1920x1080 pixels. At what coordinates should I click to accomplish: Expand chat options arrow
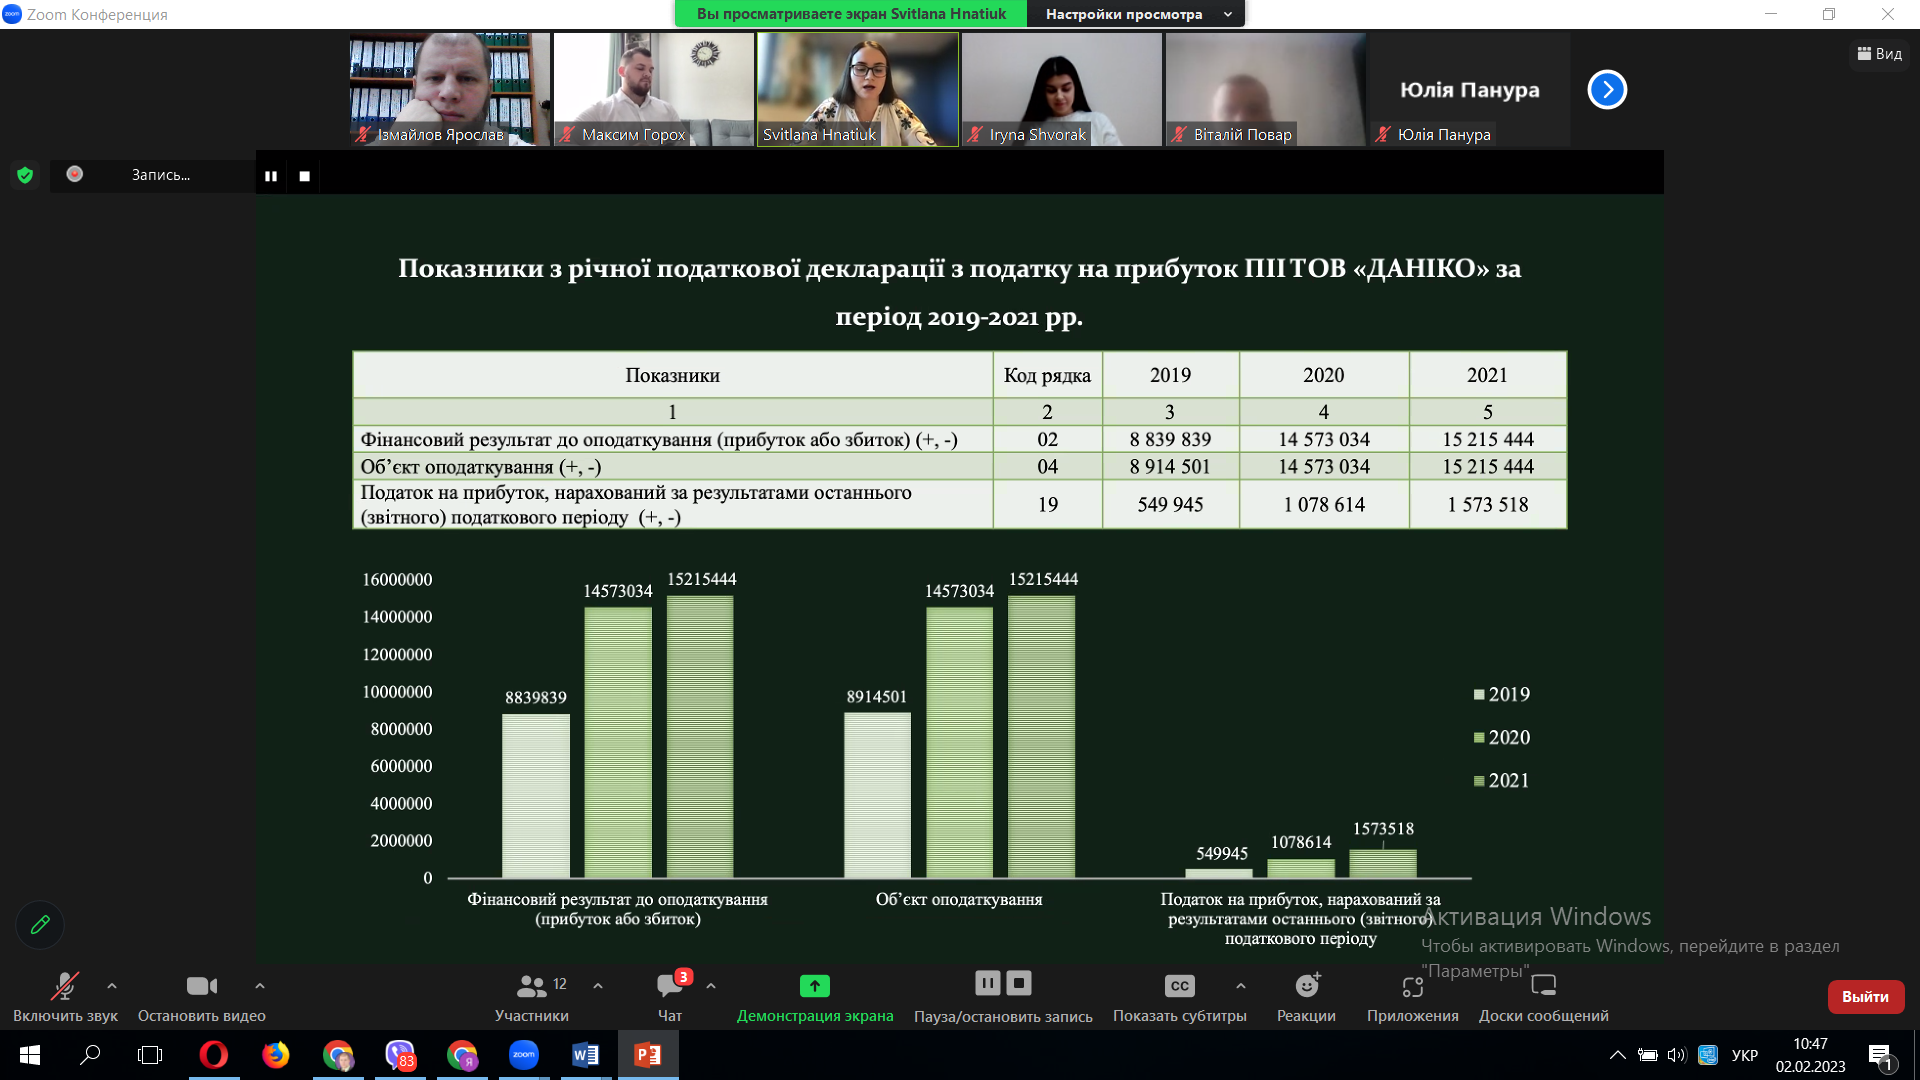(711, 986)
